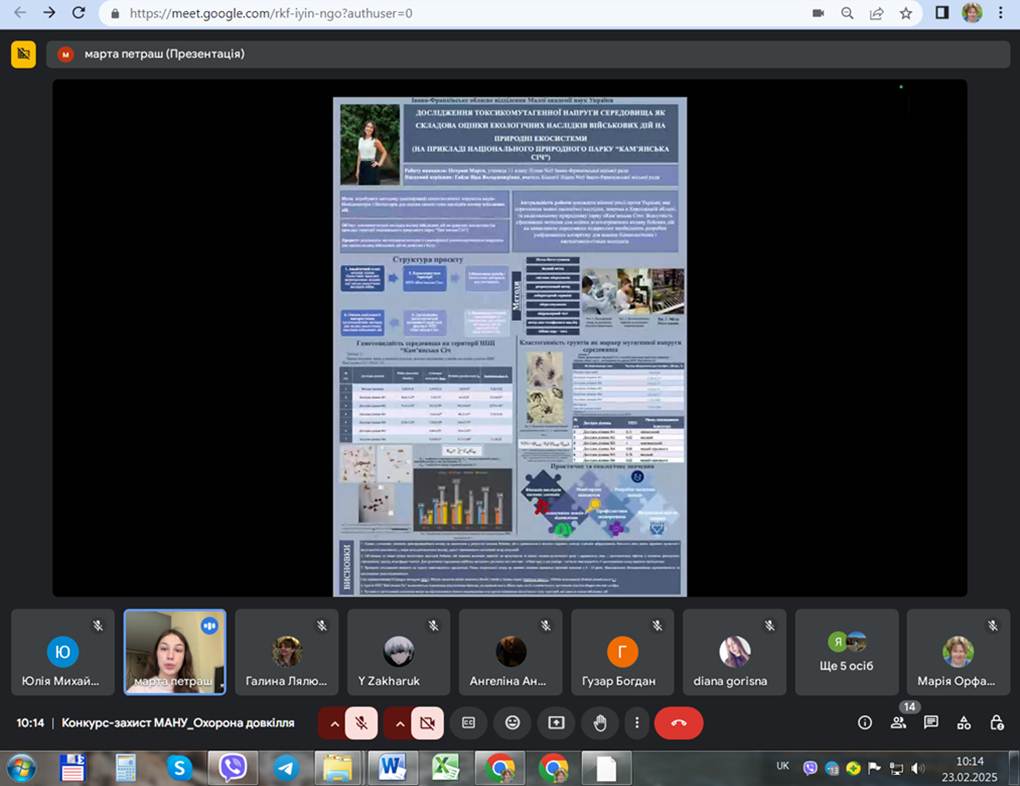Send an emoji reaction
Image resolution: width=1020 pixels, height=786 pixels.
point(512,723)
